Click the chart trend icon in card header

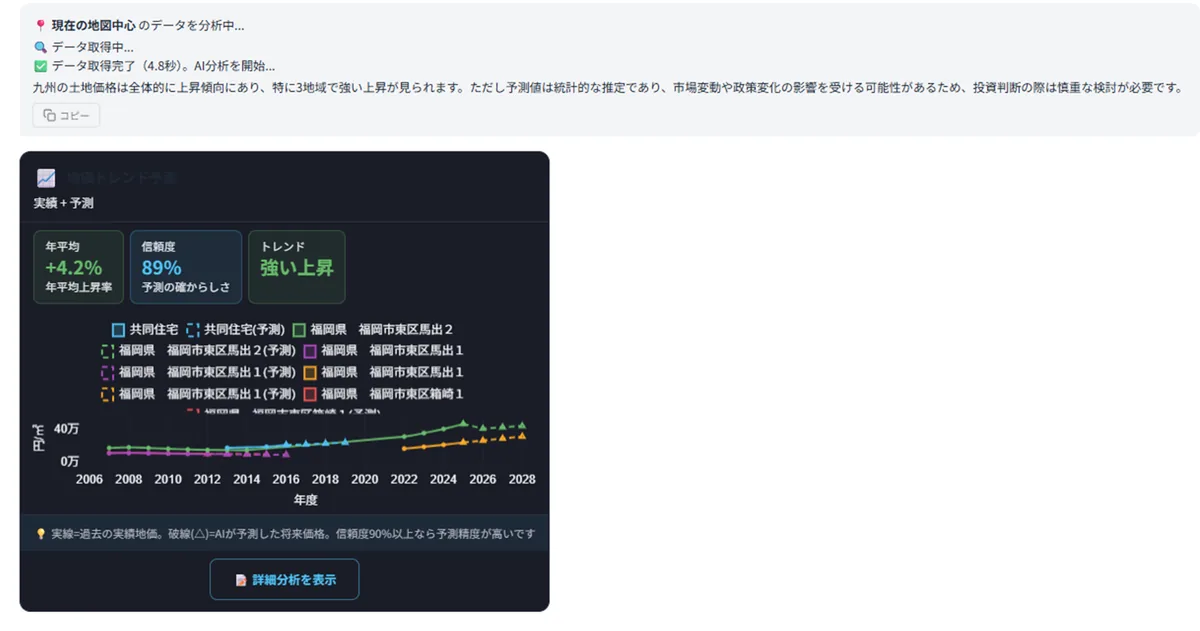45,178
